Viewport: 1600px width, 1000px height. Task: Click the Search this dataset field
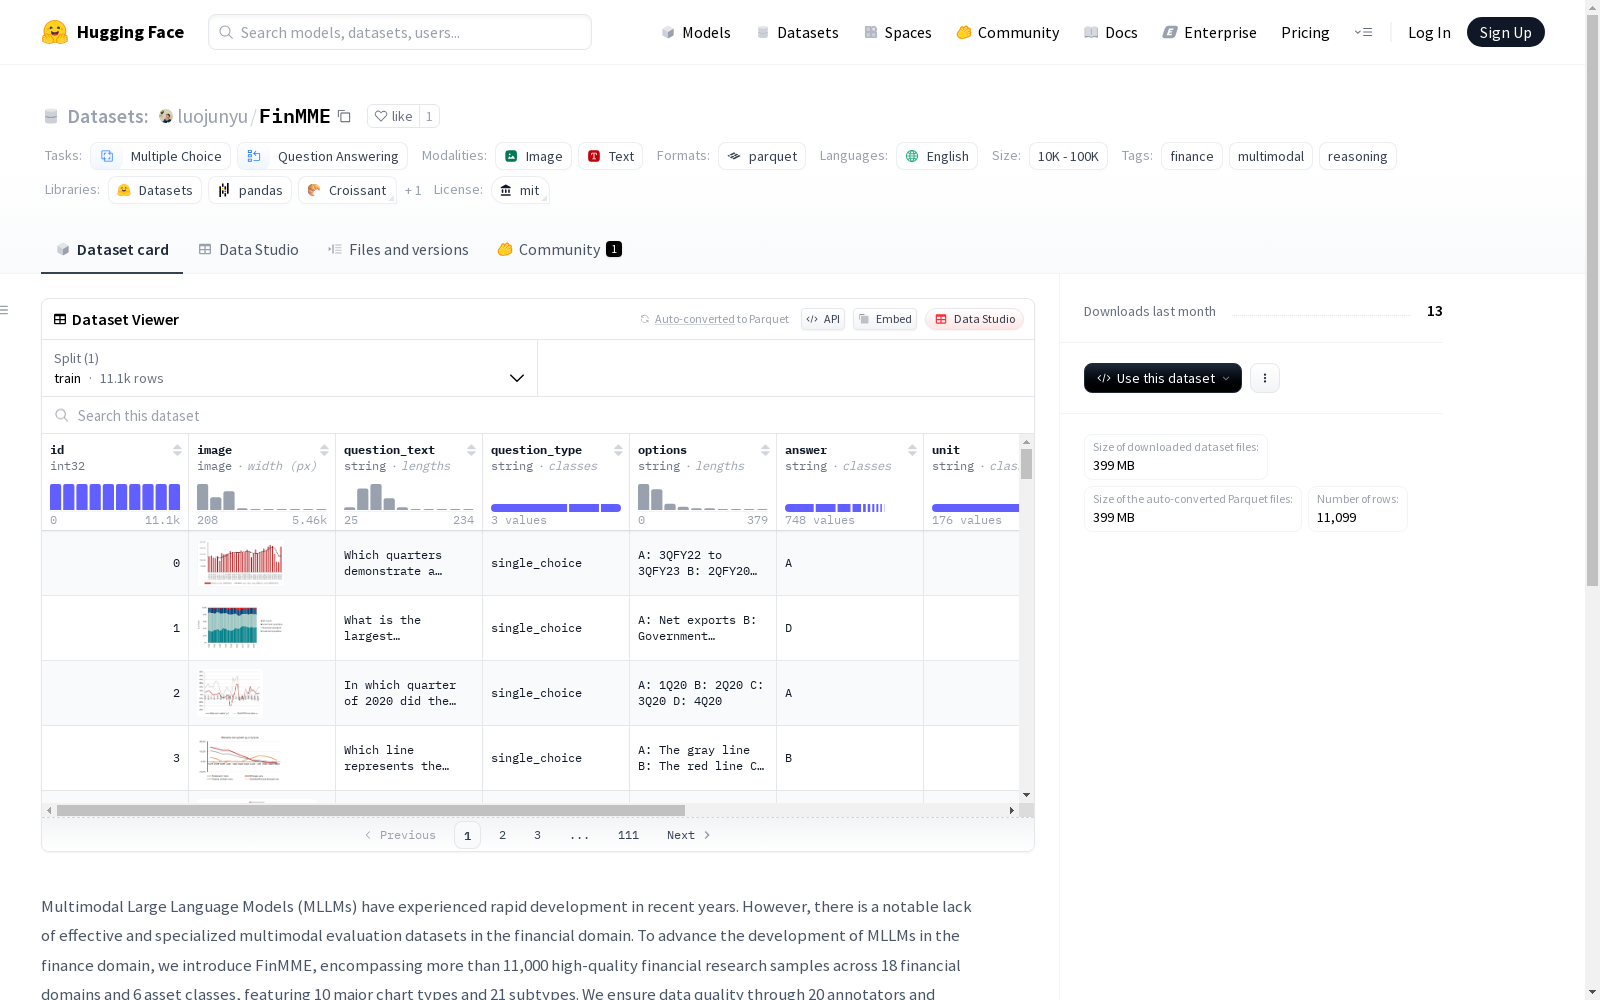point(538,415)
